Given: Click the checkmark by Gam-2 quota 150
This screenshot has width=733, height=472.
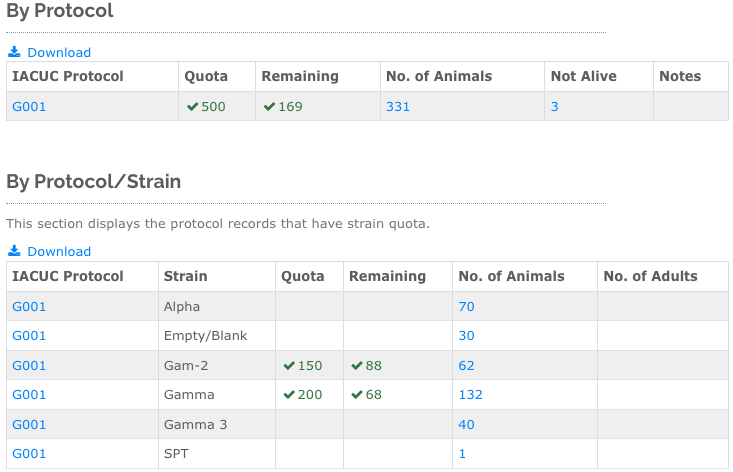Looking at the screenshot, I should (289, 365).
